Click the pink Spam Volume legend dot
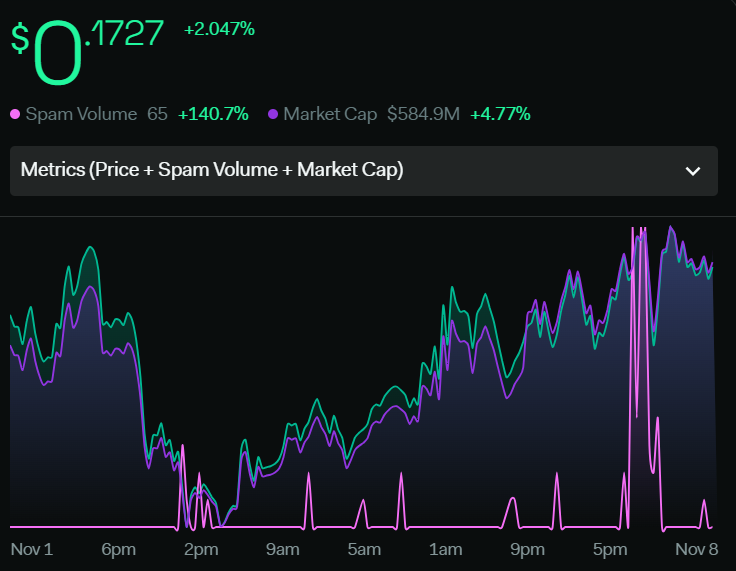The image size is (736, 571). (15, 114)
